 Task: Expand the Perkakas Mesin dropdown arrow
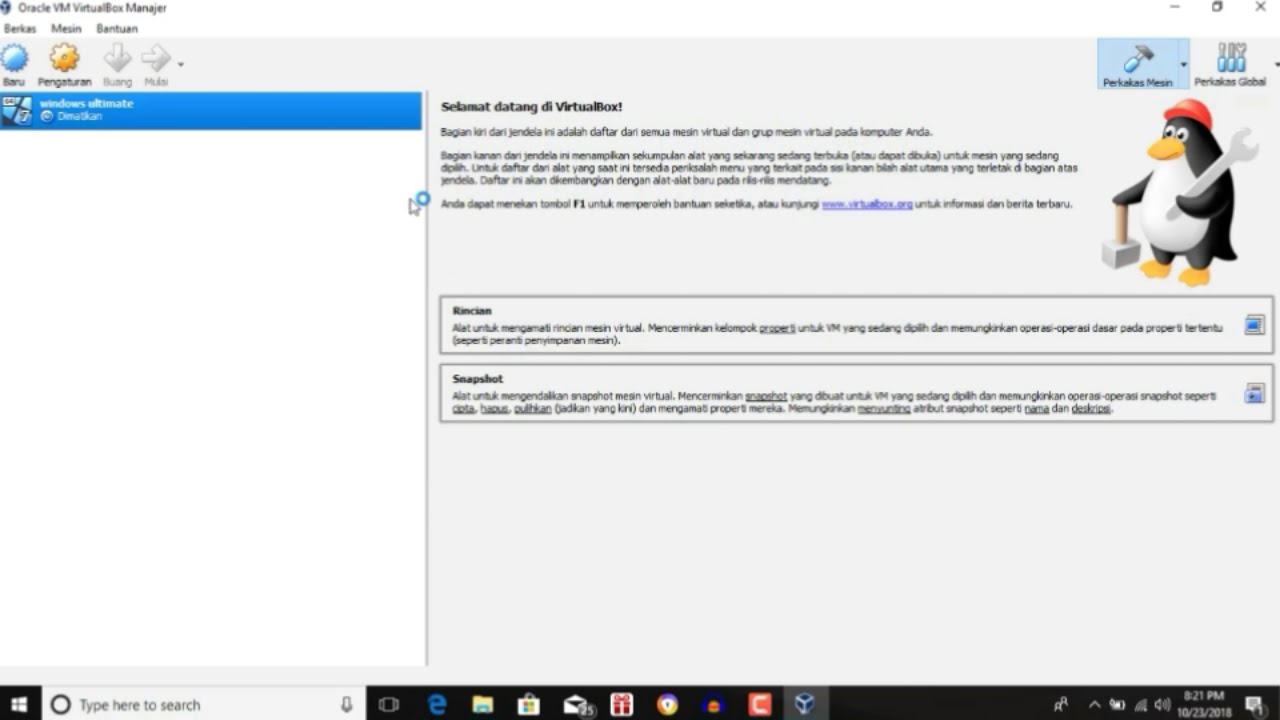pos(1183,65)
